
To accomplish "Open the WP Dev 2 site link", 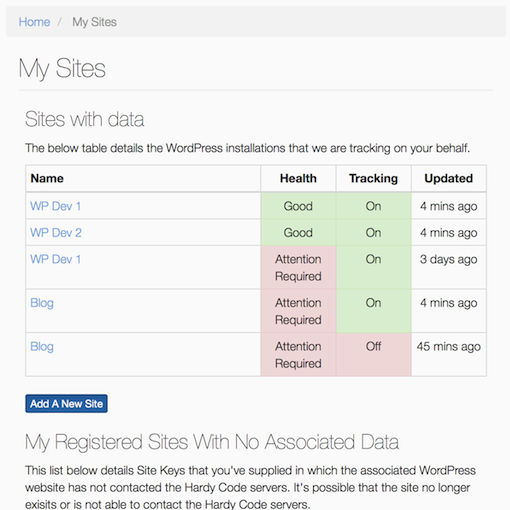I will 56,232.
